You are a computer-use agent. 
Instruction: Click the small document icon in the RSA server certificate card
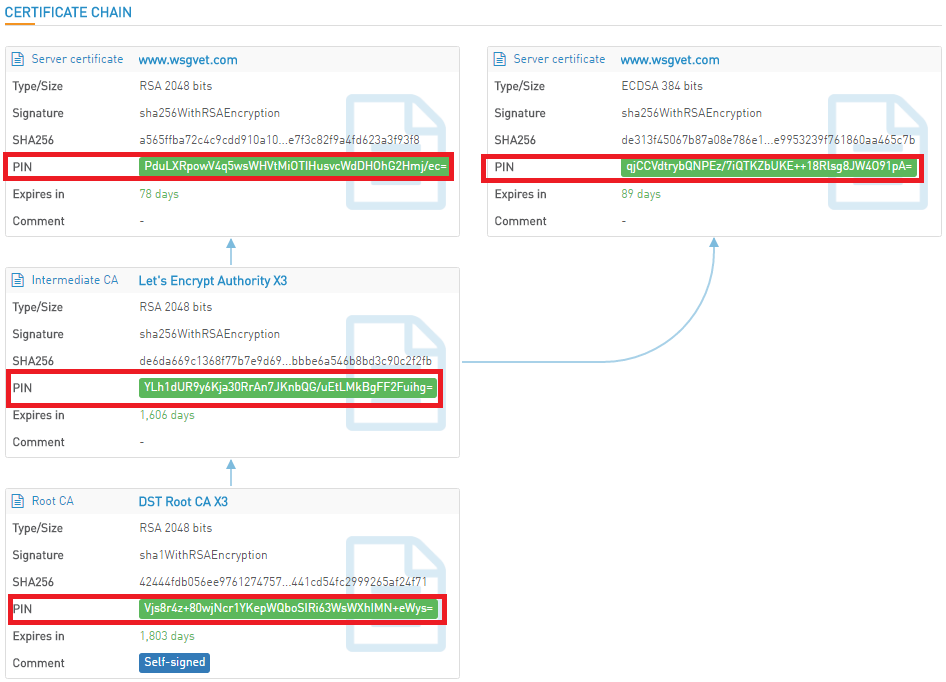(x=18, y=60)
